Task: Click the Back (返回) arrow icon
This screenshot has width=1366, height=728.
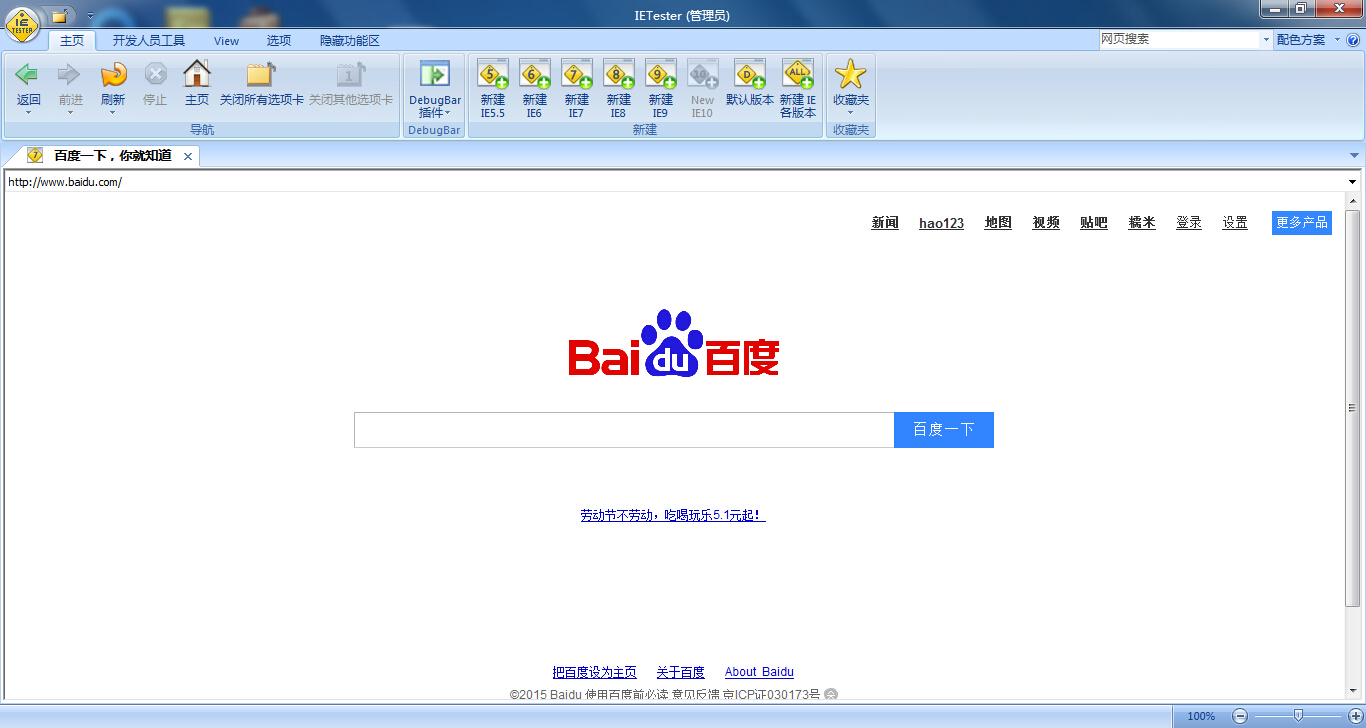Action: point(28,76)
